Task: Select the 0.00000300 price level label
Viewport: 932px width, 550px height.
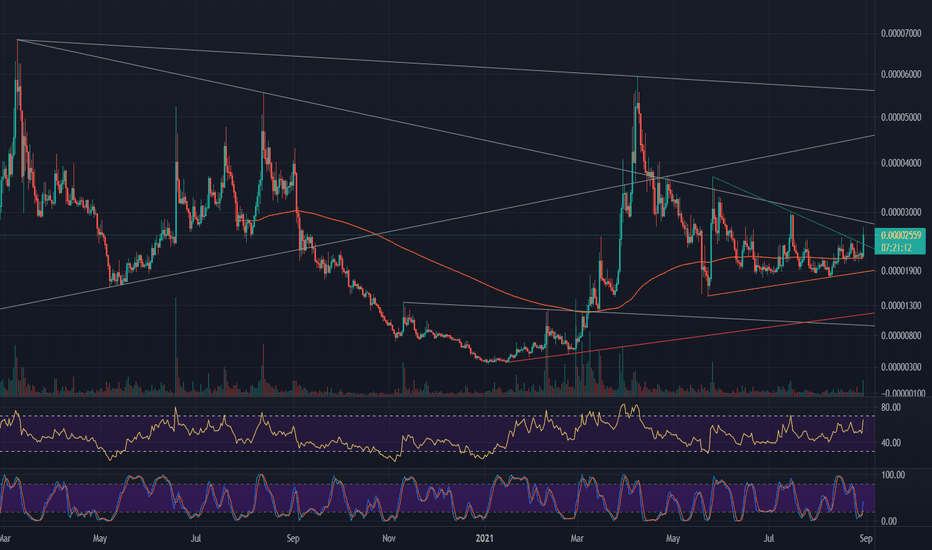Action: point(901,367)
